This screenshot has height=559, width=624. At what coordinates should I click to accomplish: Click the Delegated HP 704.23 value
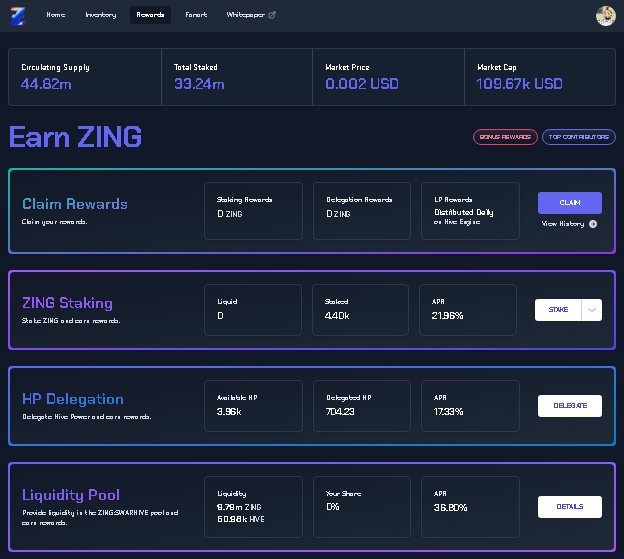point(340,412)
